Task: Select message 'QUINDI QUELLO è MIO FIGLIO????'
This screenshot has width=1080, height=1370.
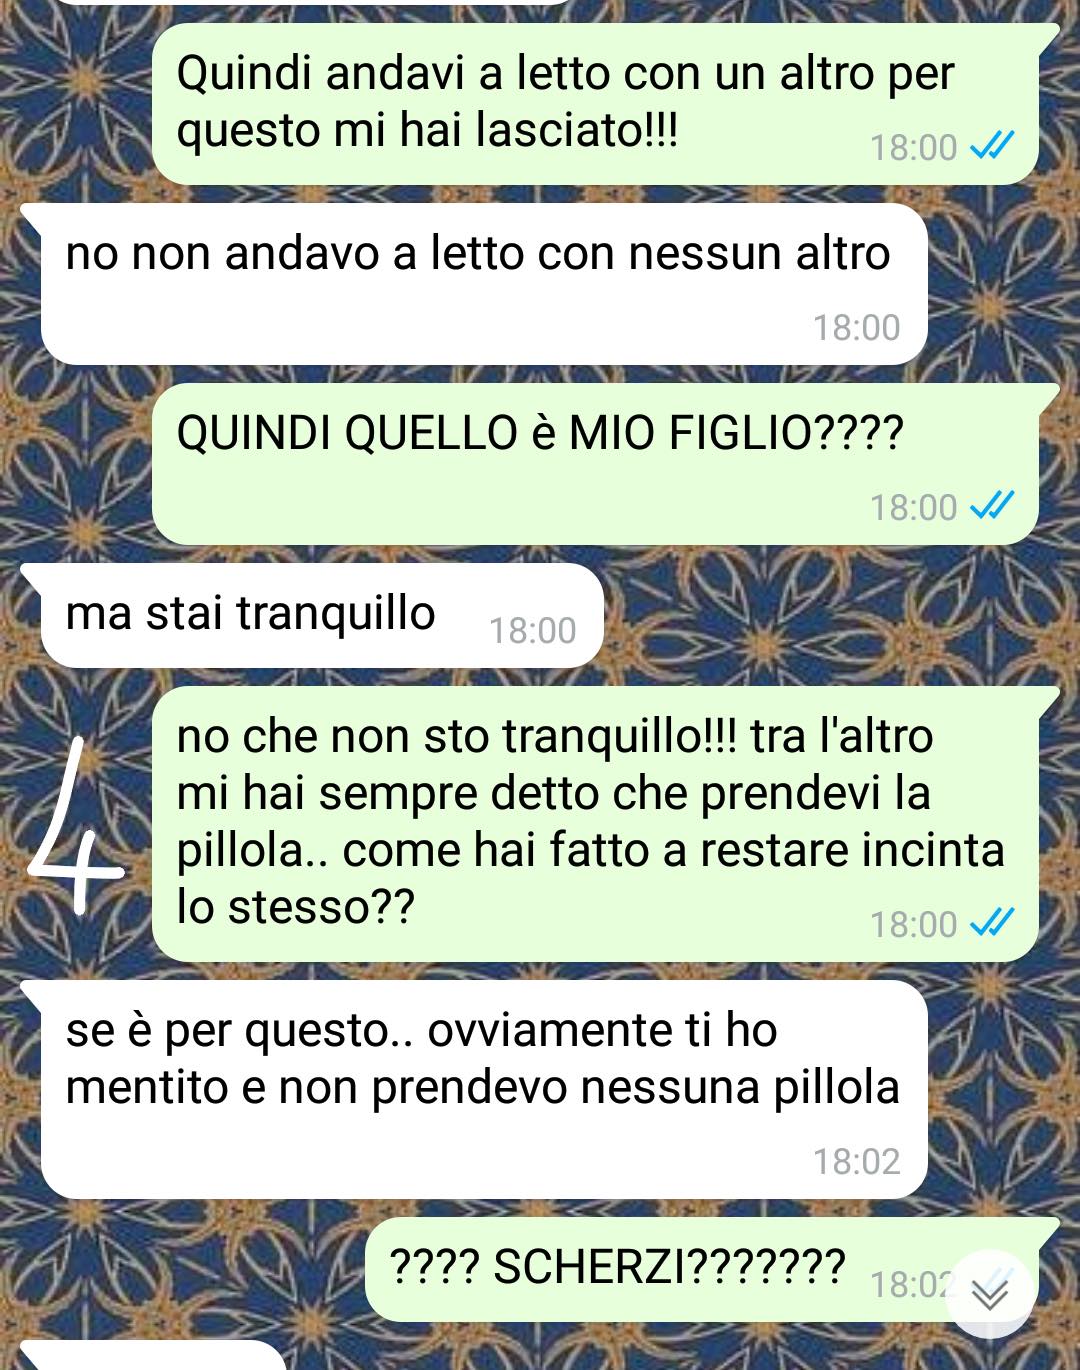Action: 595,464
